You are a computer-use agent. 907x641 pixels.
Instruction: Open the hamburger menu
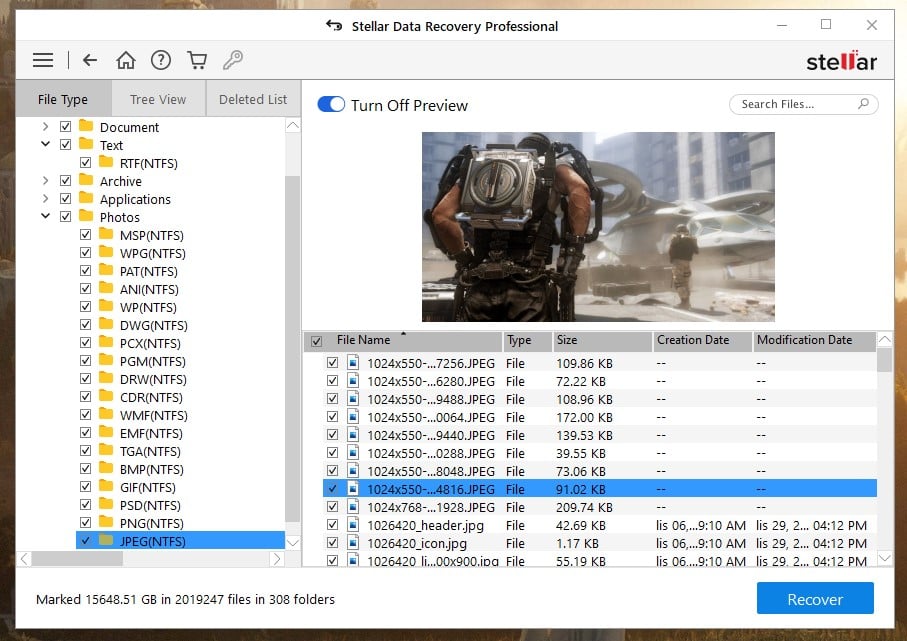pos(43,60)
